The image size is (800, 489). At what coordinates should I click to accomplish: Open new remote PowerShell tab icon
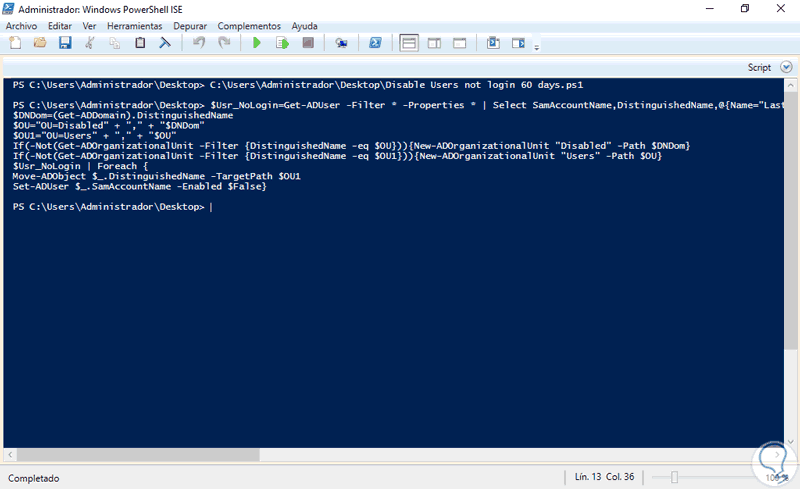[x=341, y=43]
